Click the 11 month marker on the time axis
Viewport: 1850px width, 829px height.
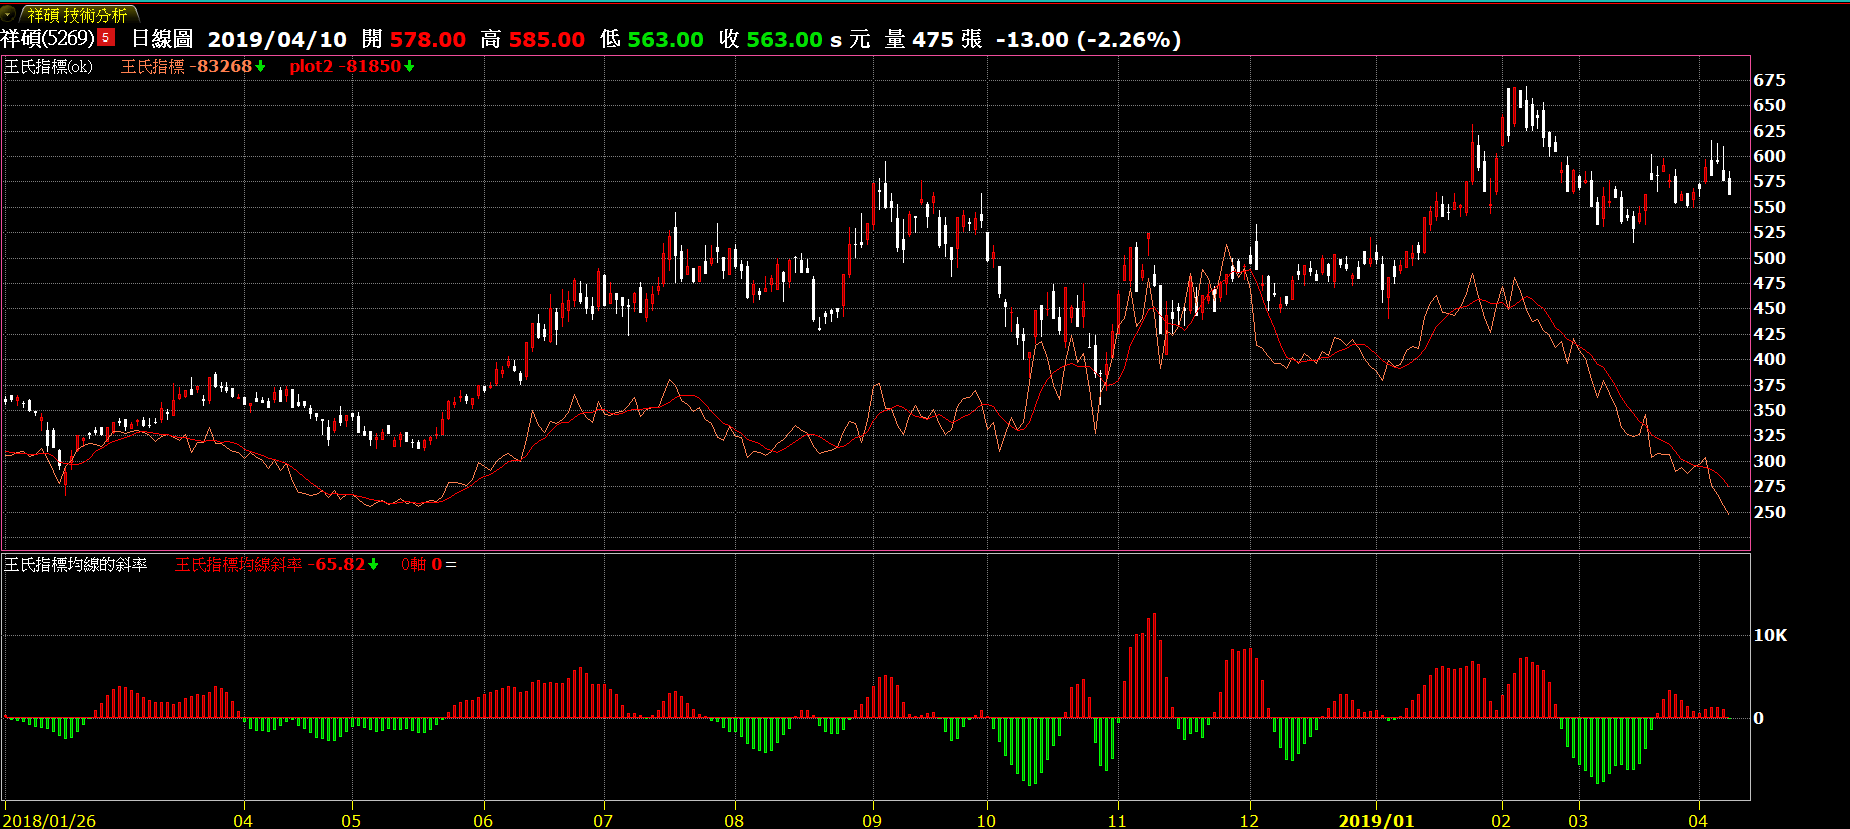[x=1116, y=820]
